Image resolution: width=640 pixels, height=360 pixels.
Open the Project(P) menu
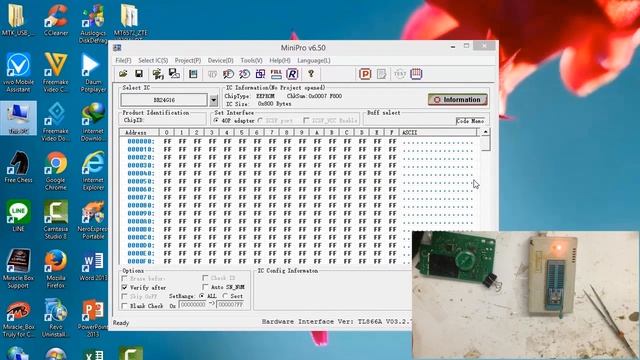pyautogui.click(x=188, y=60)
